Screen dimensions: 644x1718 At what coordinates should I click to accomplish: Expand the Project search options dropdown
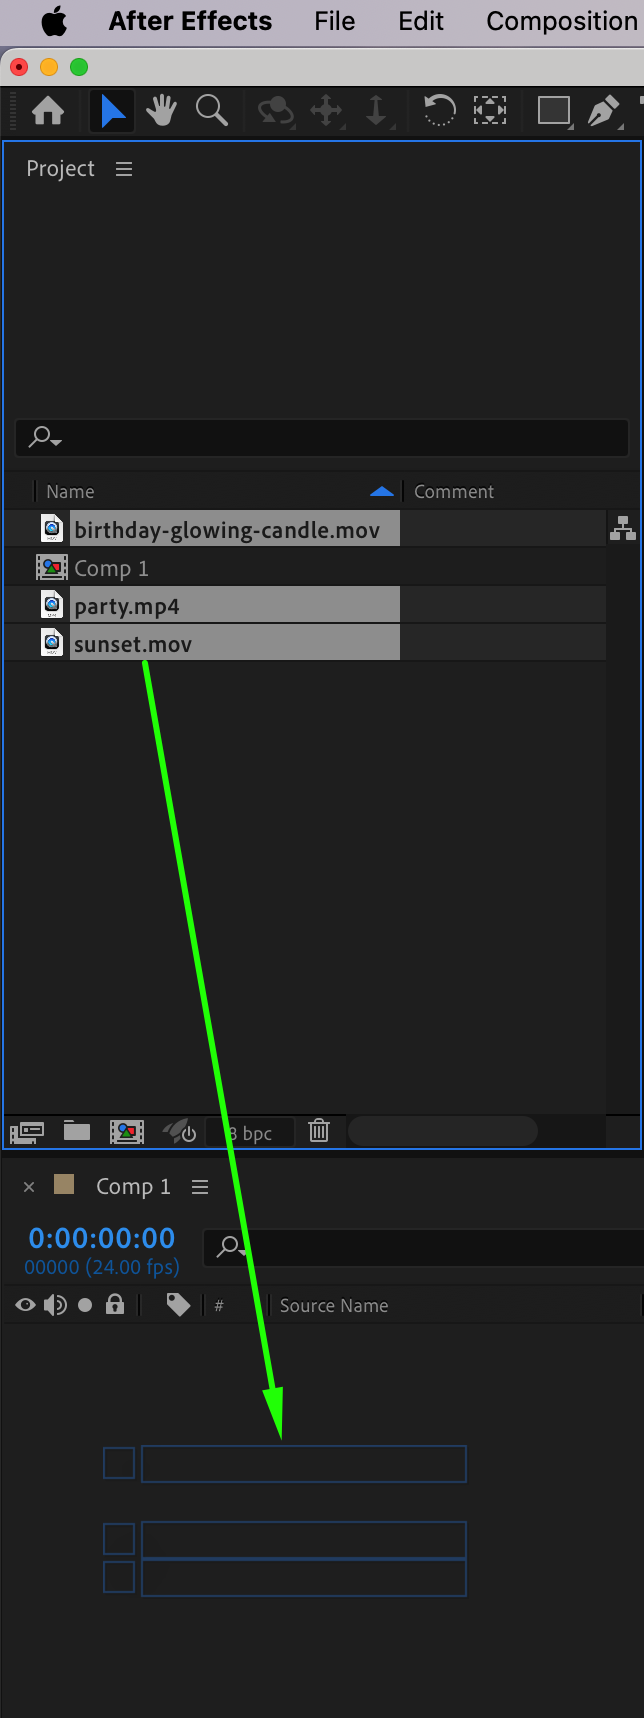45,437
